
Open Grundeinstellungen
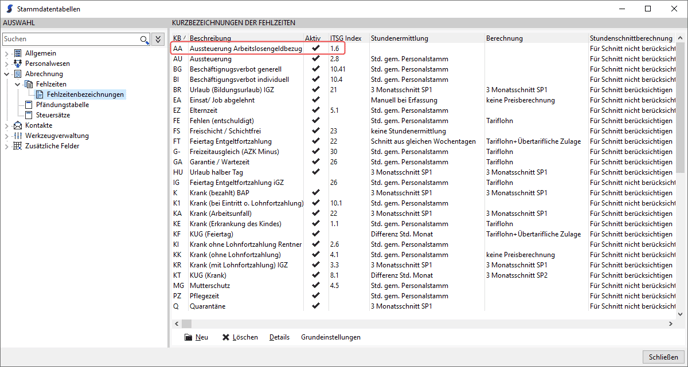(331, 337)
